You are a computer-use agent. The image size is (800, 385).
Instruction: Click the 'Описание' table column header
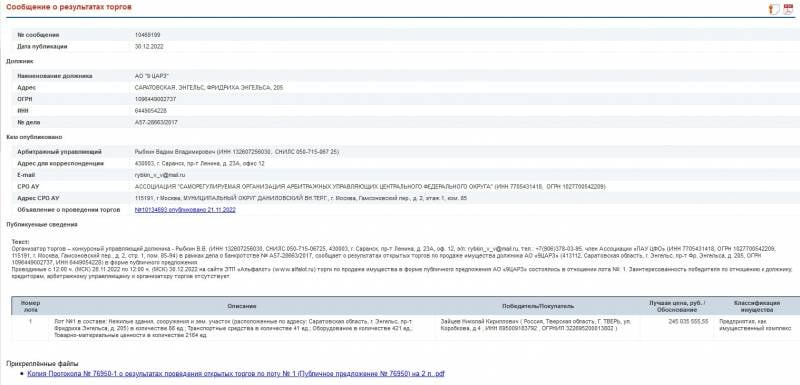click(242, 306)
